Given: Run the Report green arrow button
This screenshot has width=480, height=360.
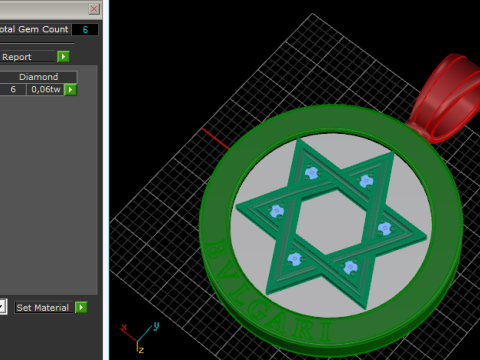Looking at the screenshot, I should [63, 57].
